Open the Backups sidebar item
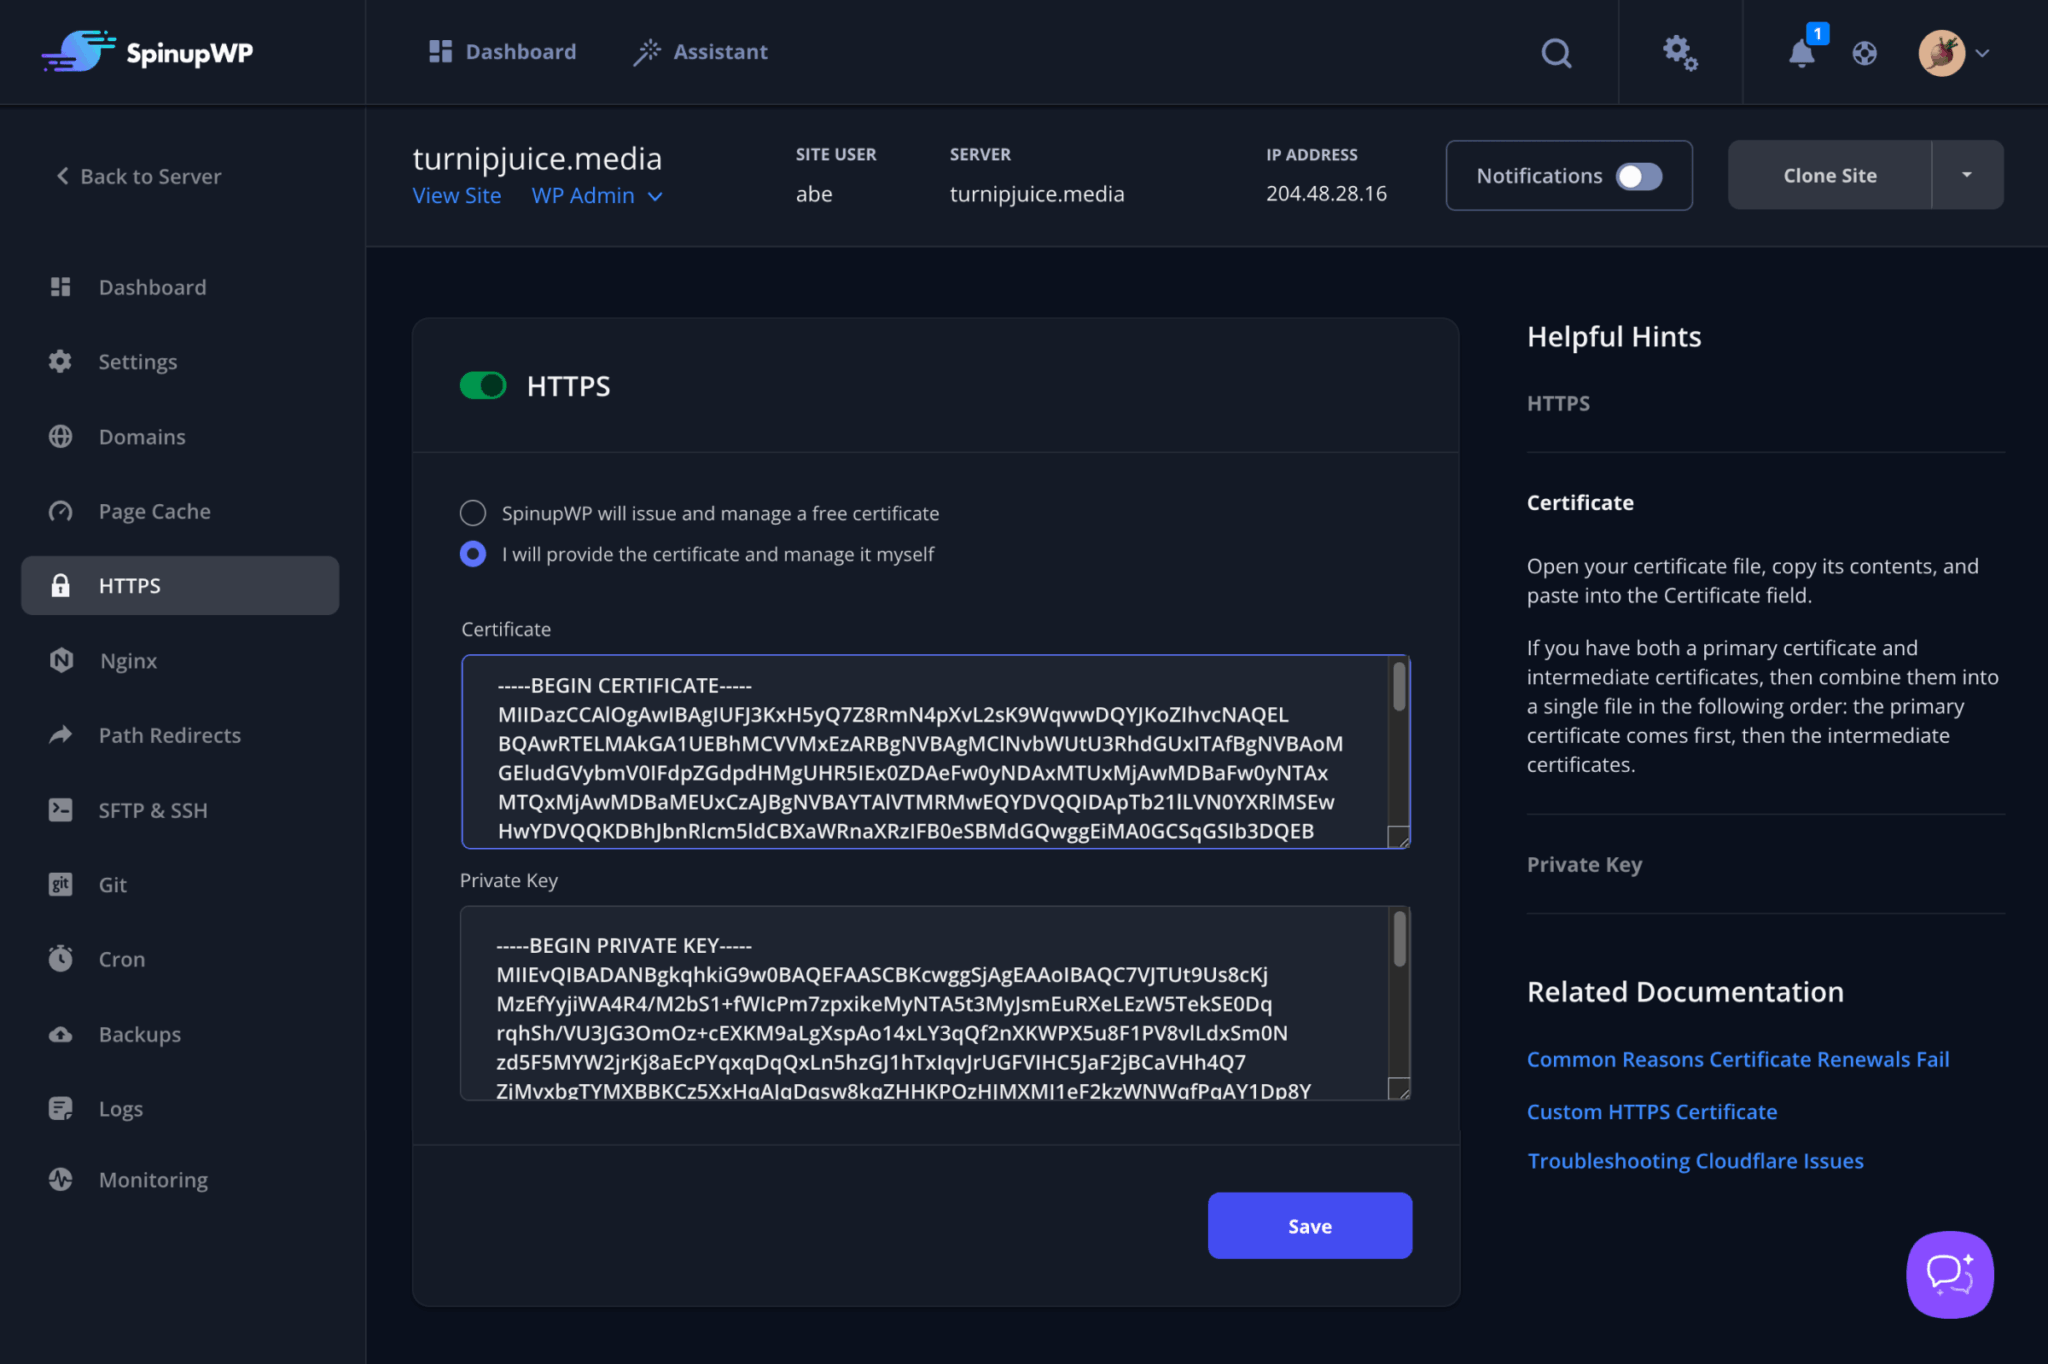This screenshot has height=1364, width=2048. click(x=180, y=1034)
